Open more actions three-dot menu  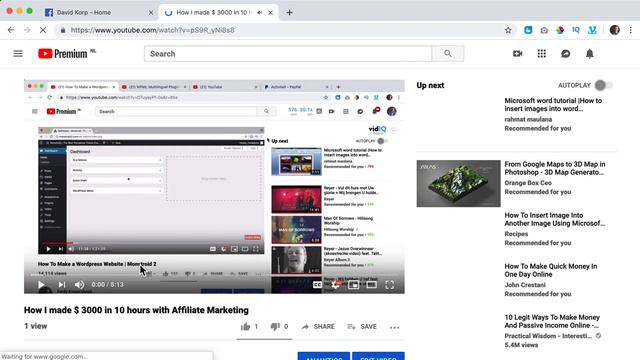(x=394, y=327)
